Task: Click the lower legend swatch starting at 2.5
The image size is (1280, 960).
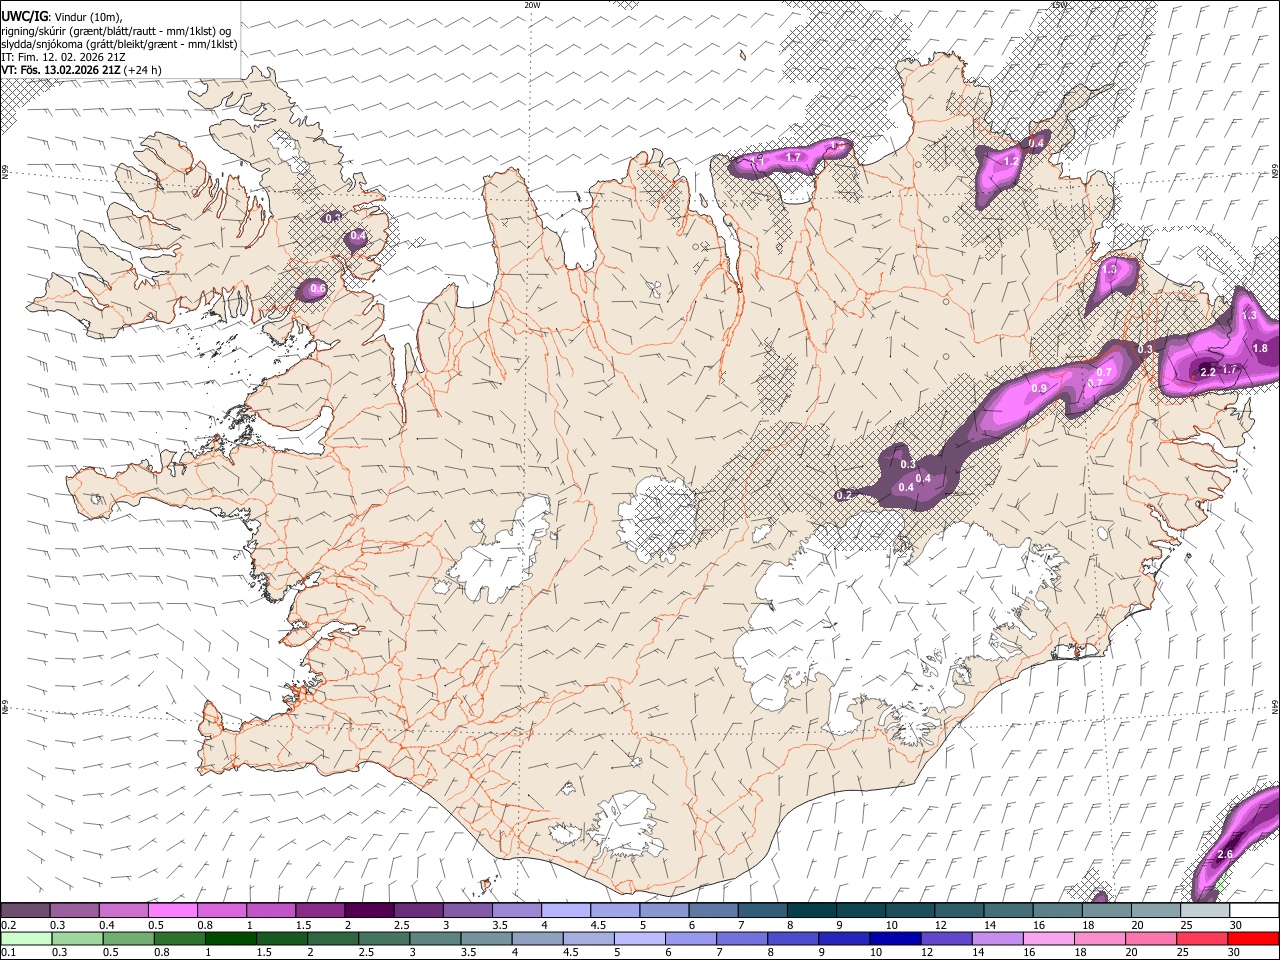Action: 386,938
